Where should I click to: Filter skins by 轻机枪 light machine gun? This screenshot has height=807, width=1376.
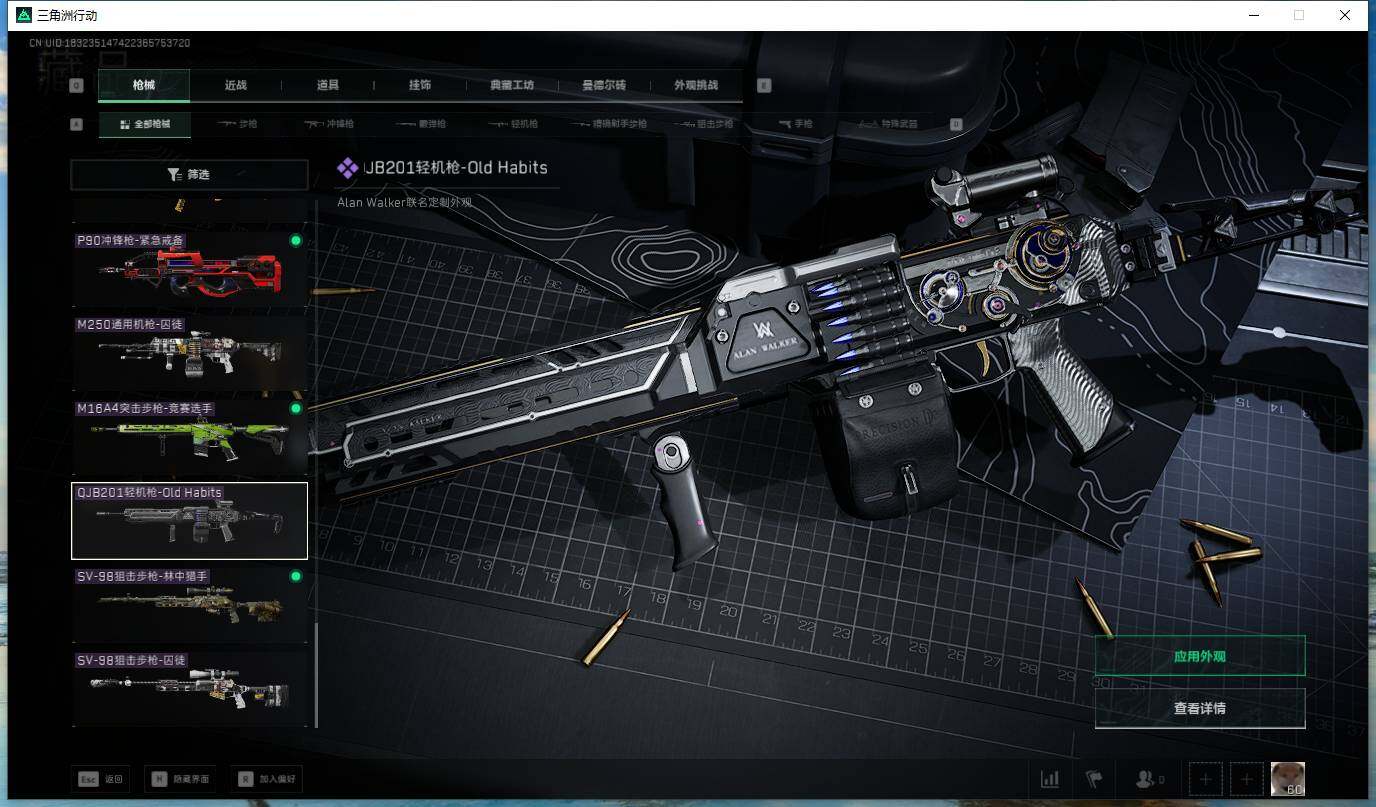[x=512, y=125]
